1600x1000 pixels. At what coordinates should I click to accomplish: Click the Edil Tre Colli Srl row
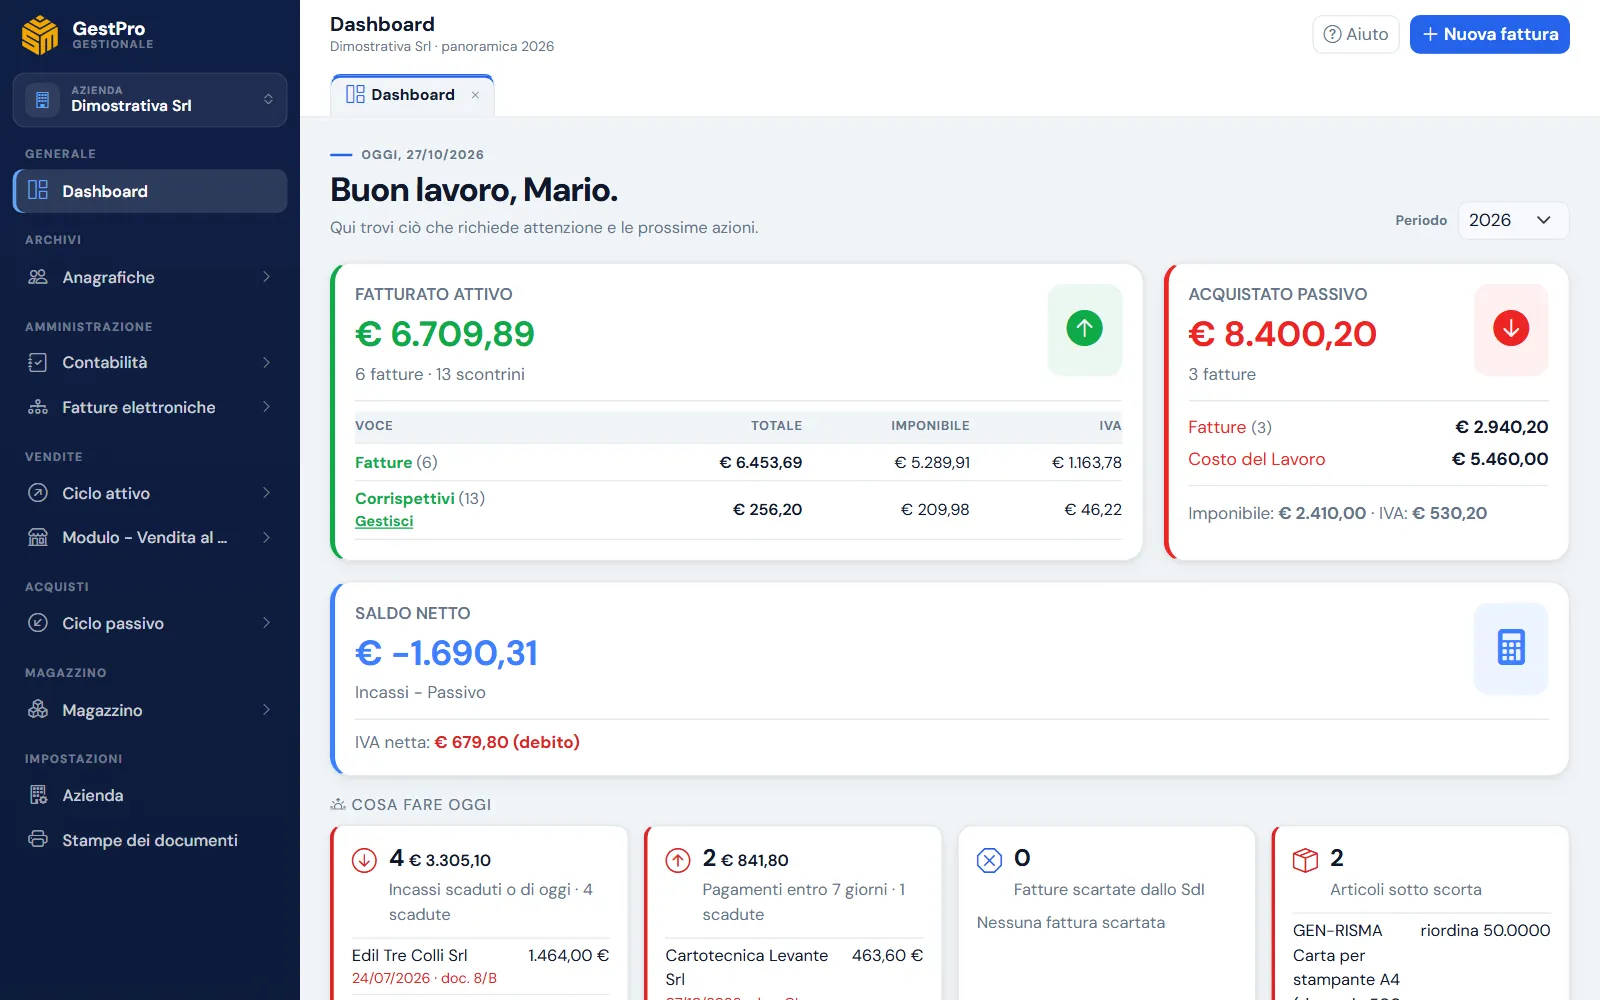[x=480, y=966]
